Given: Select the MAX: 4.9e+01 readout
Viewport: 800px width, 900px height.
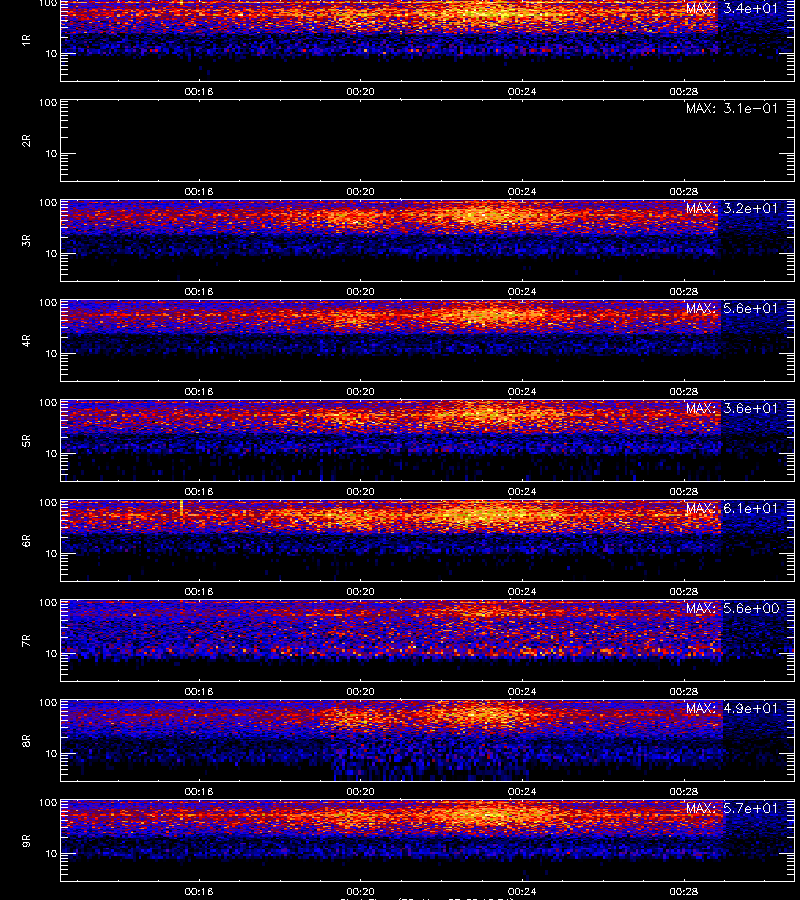Looking at the screenshot, I should [732, 708].
